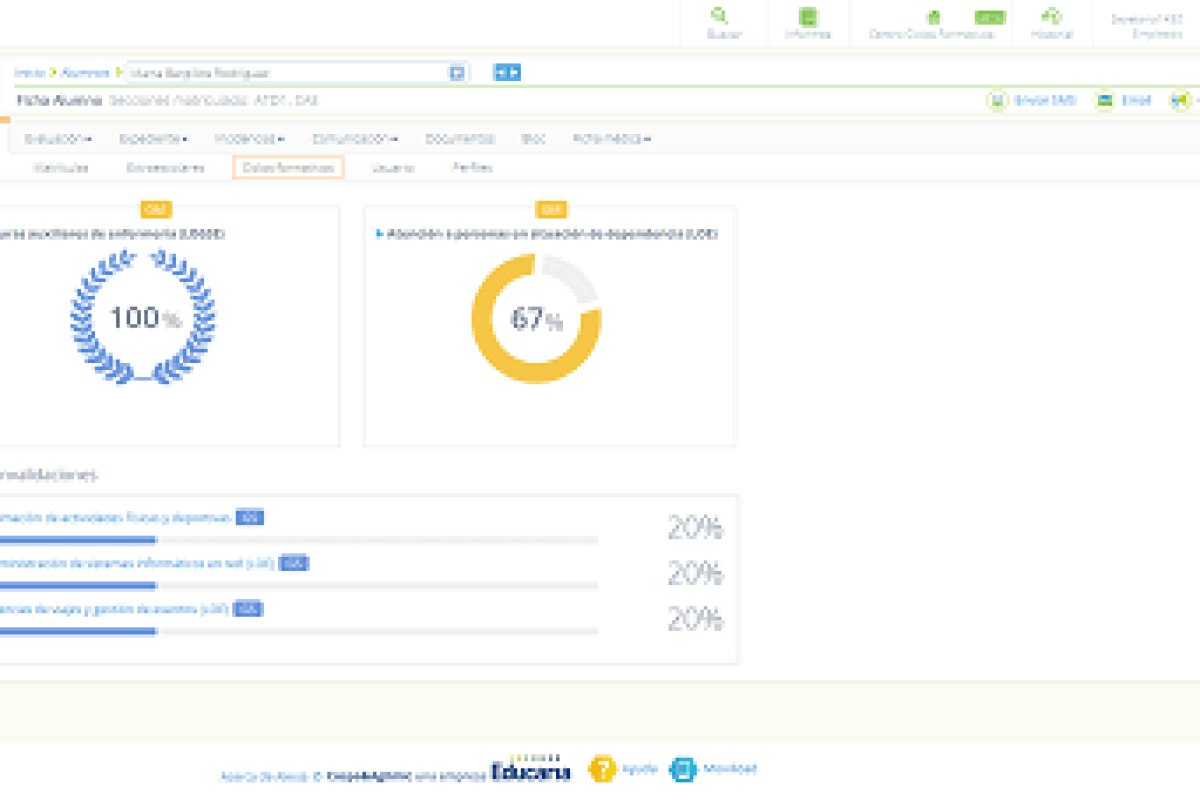The height and width of the screenshot is (800, 1200).
Task: Click the blue previous/next student arrows
Action: click(x=507, y=72)
